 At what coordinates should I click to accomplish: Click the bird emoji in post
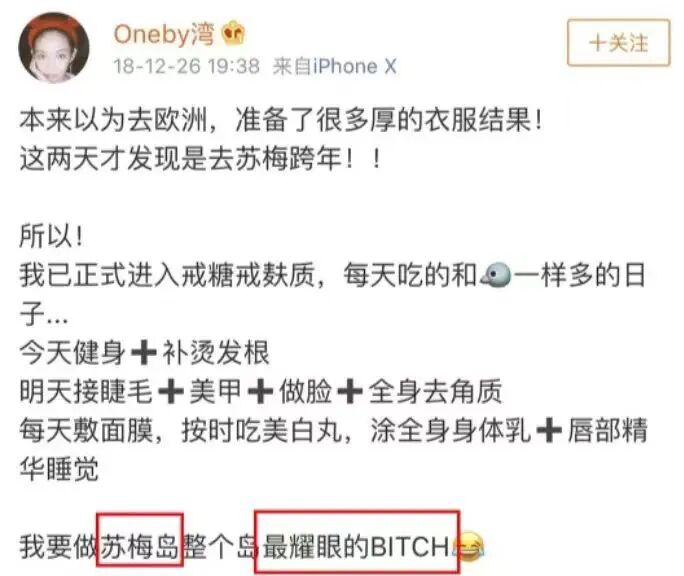point(495,275)
